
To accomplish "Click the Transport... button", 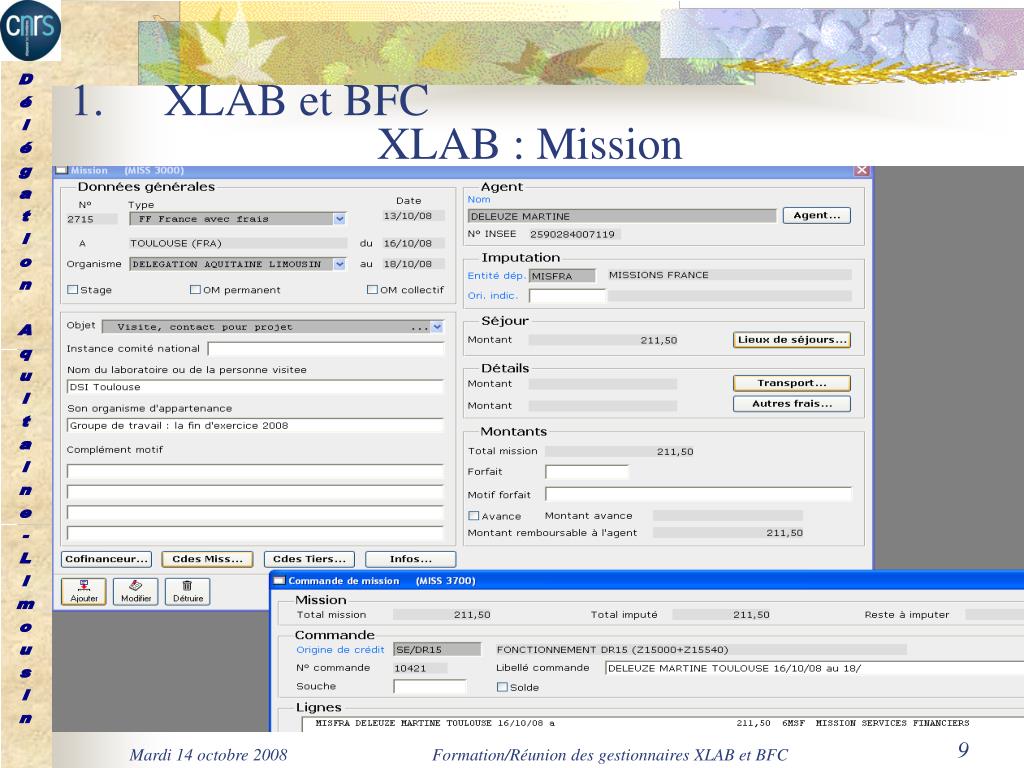I will click(792, 383).
